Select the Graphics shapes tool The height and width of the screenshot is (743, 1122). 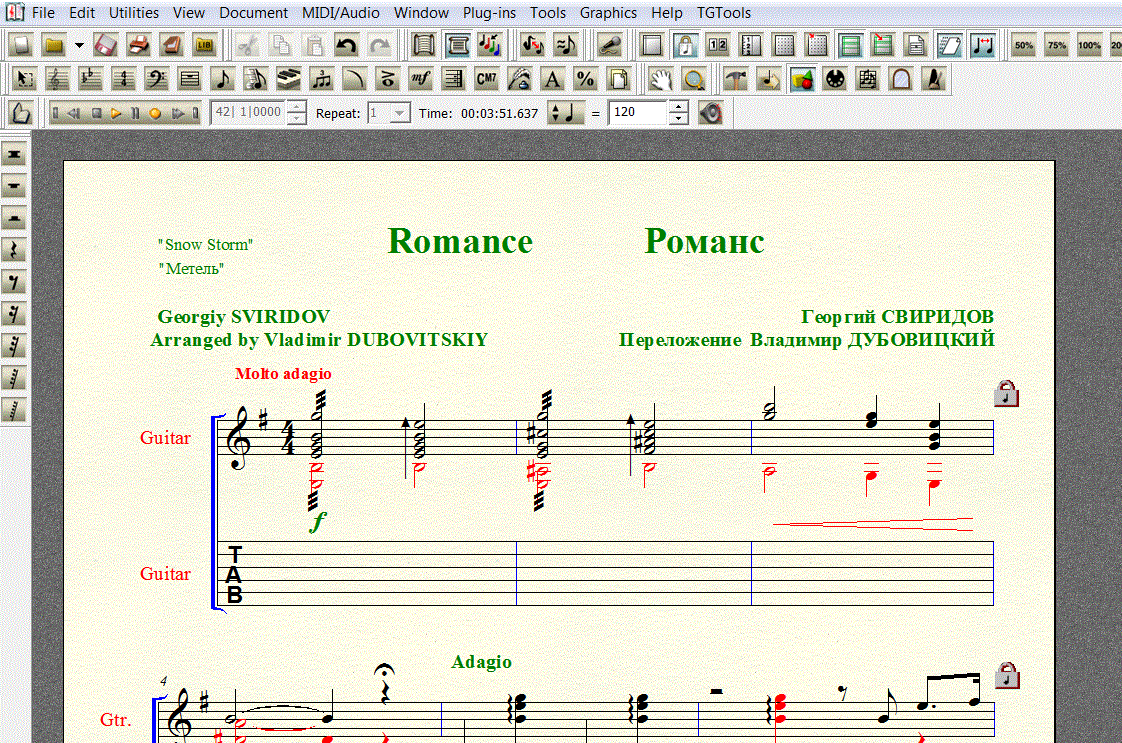tap(802, 79)
